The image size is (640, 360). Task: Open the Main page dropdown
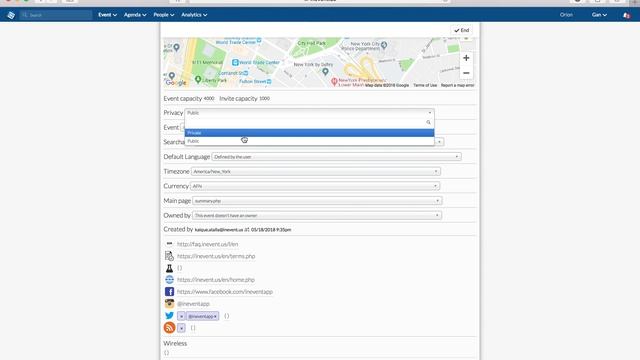pos(317,201)
